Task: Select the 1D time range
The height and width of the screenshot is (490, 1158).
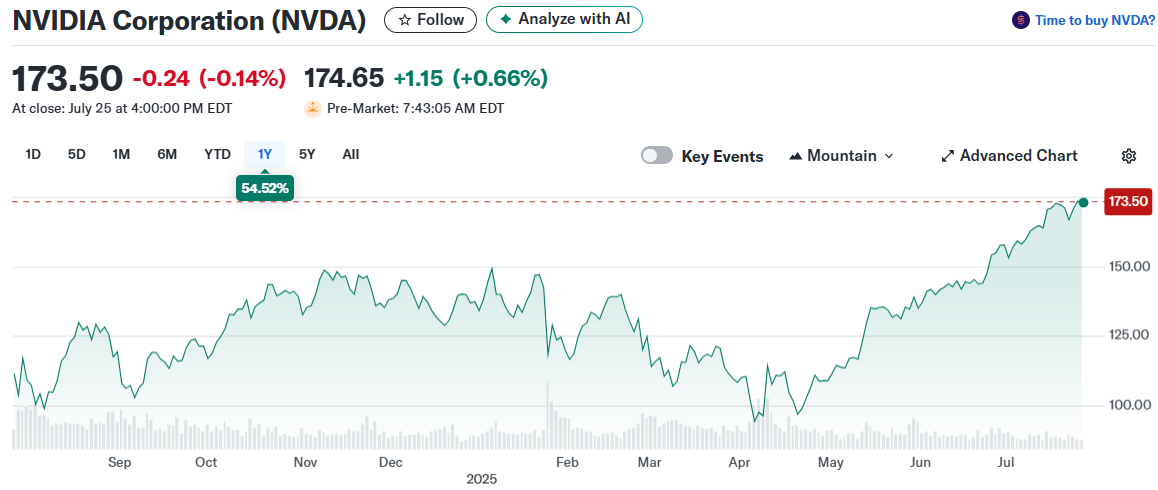Action: click(32, 154)
